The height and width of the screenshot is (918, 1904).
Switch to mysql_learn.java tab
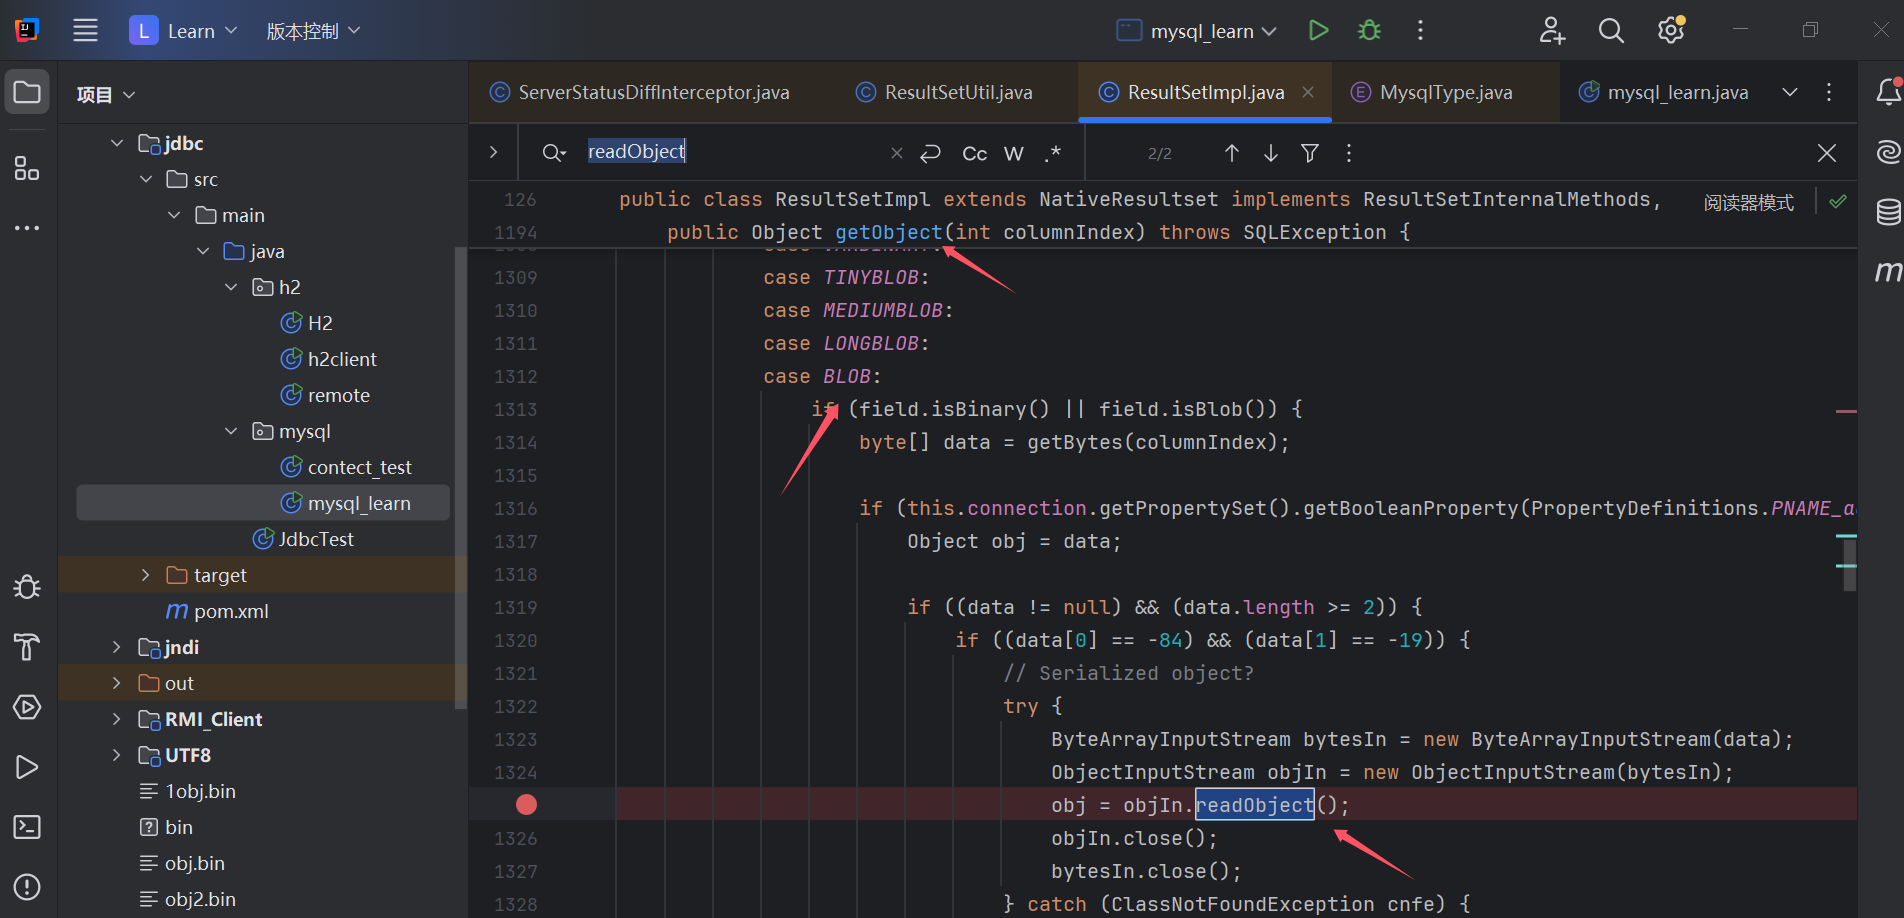1663,92
